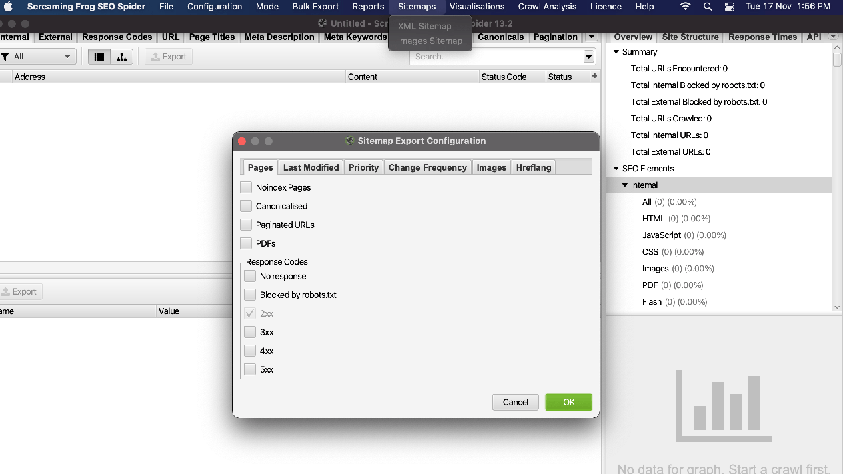843x474 pixels.
Task: Click OK to confirm sitemap export
Action: (568, 402)
